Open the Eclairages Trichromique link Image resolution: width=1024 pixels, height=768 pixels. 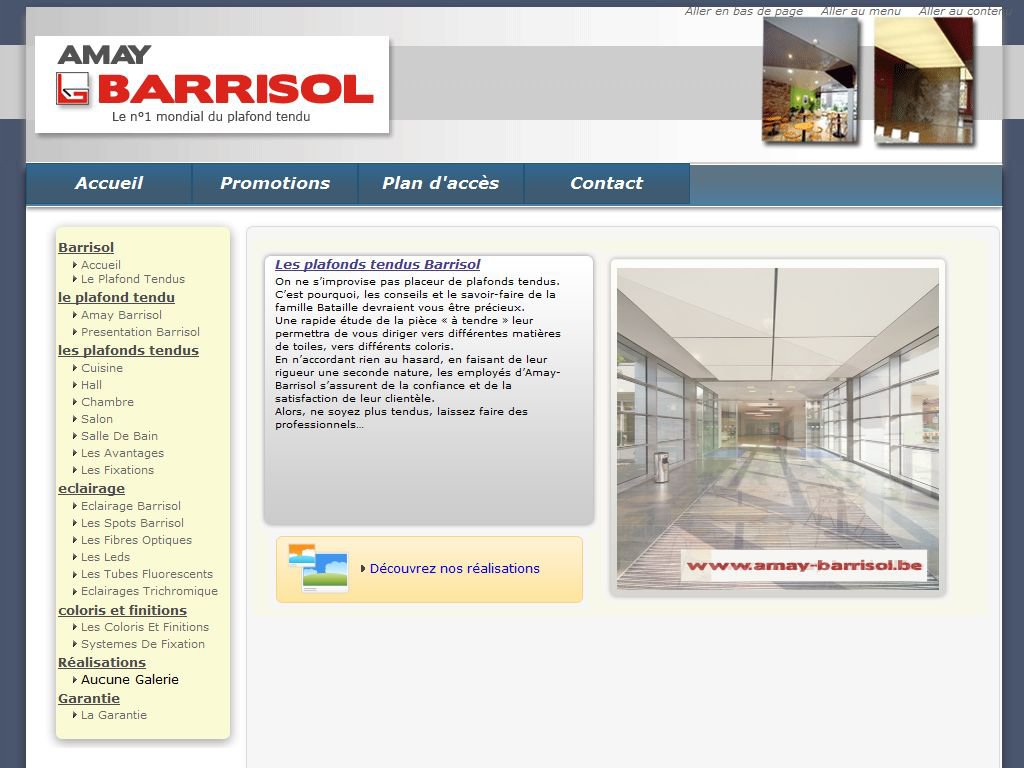150,591
